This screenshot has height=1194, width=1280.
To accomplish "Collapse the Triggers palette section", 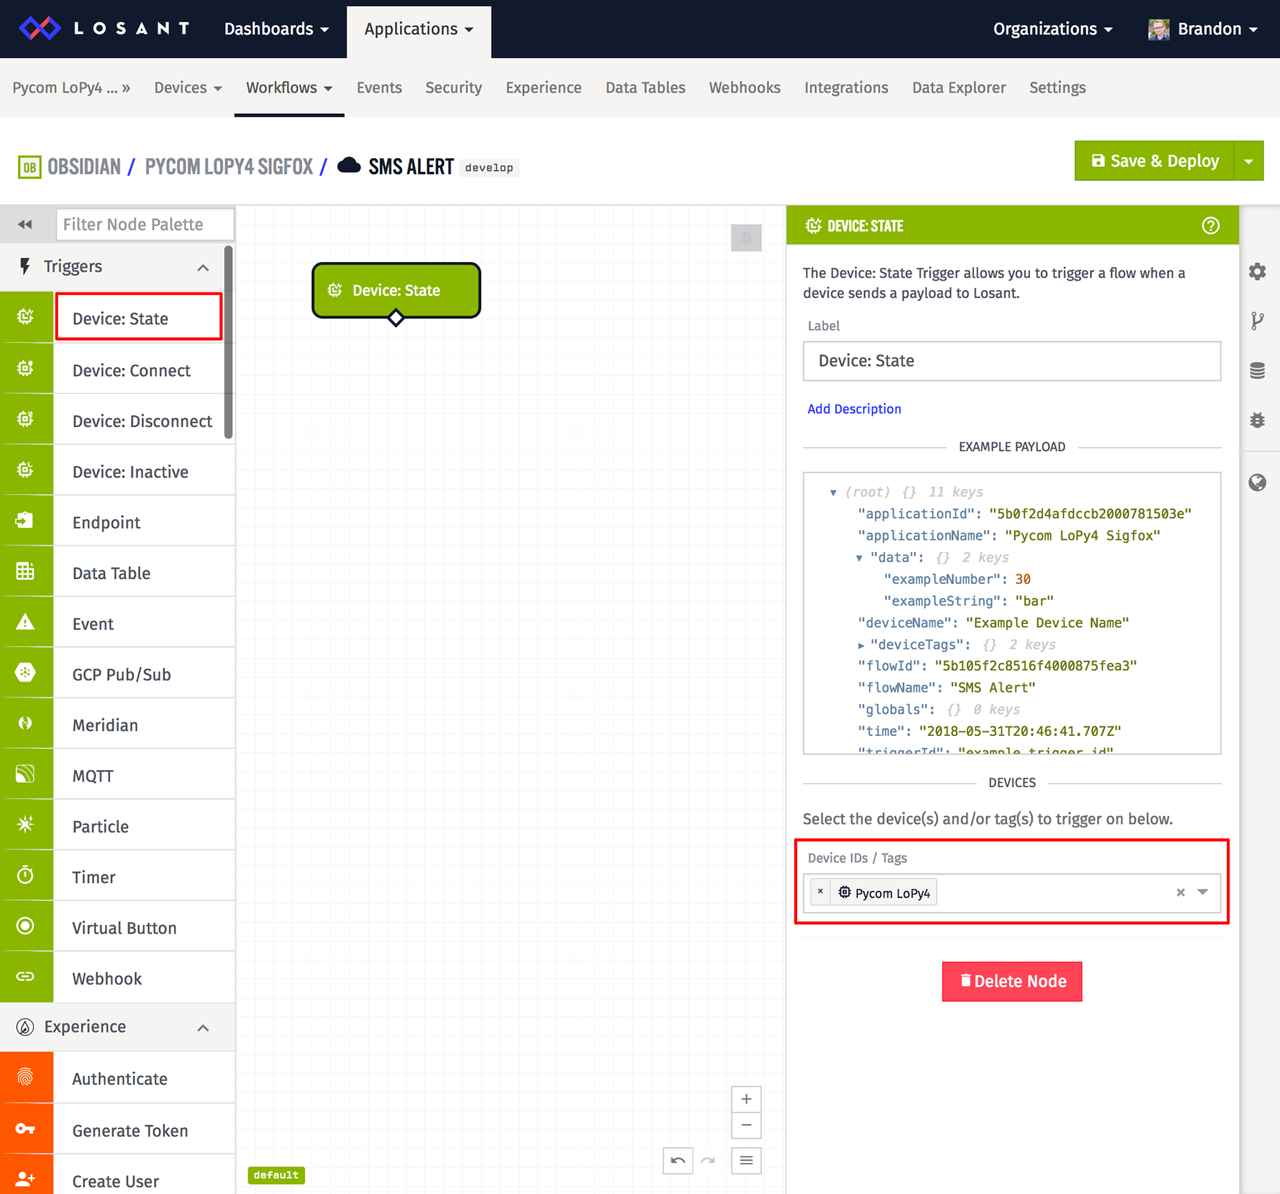I will [203, 267].
